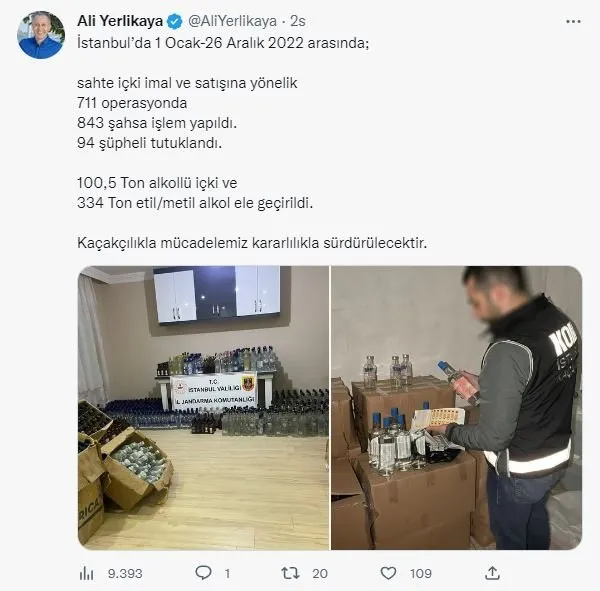Click the view analytics bar chart icon

[x=86, y=573]
